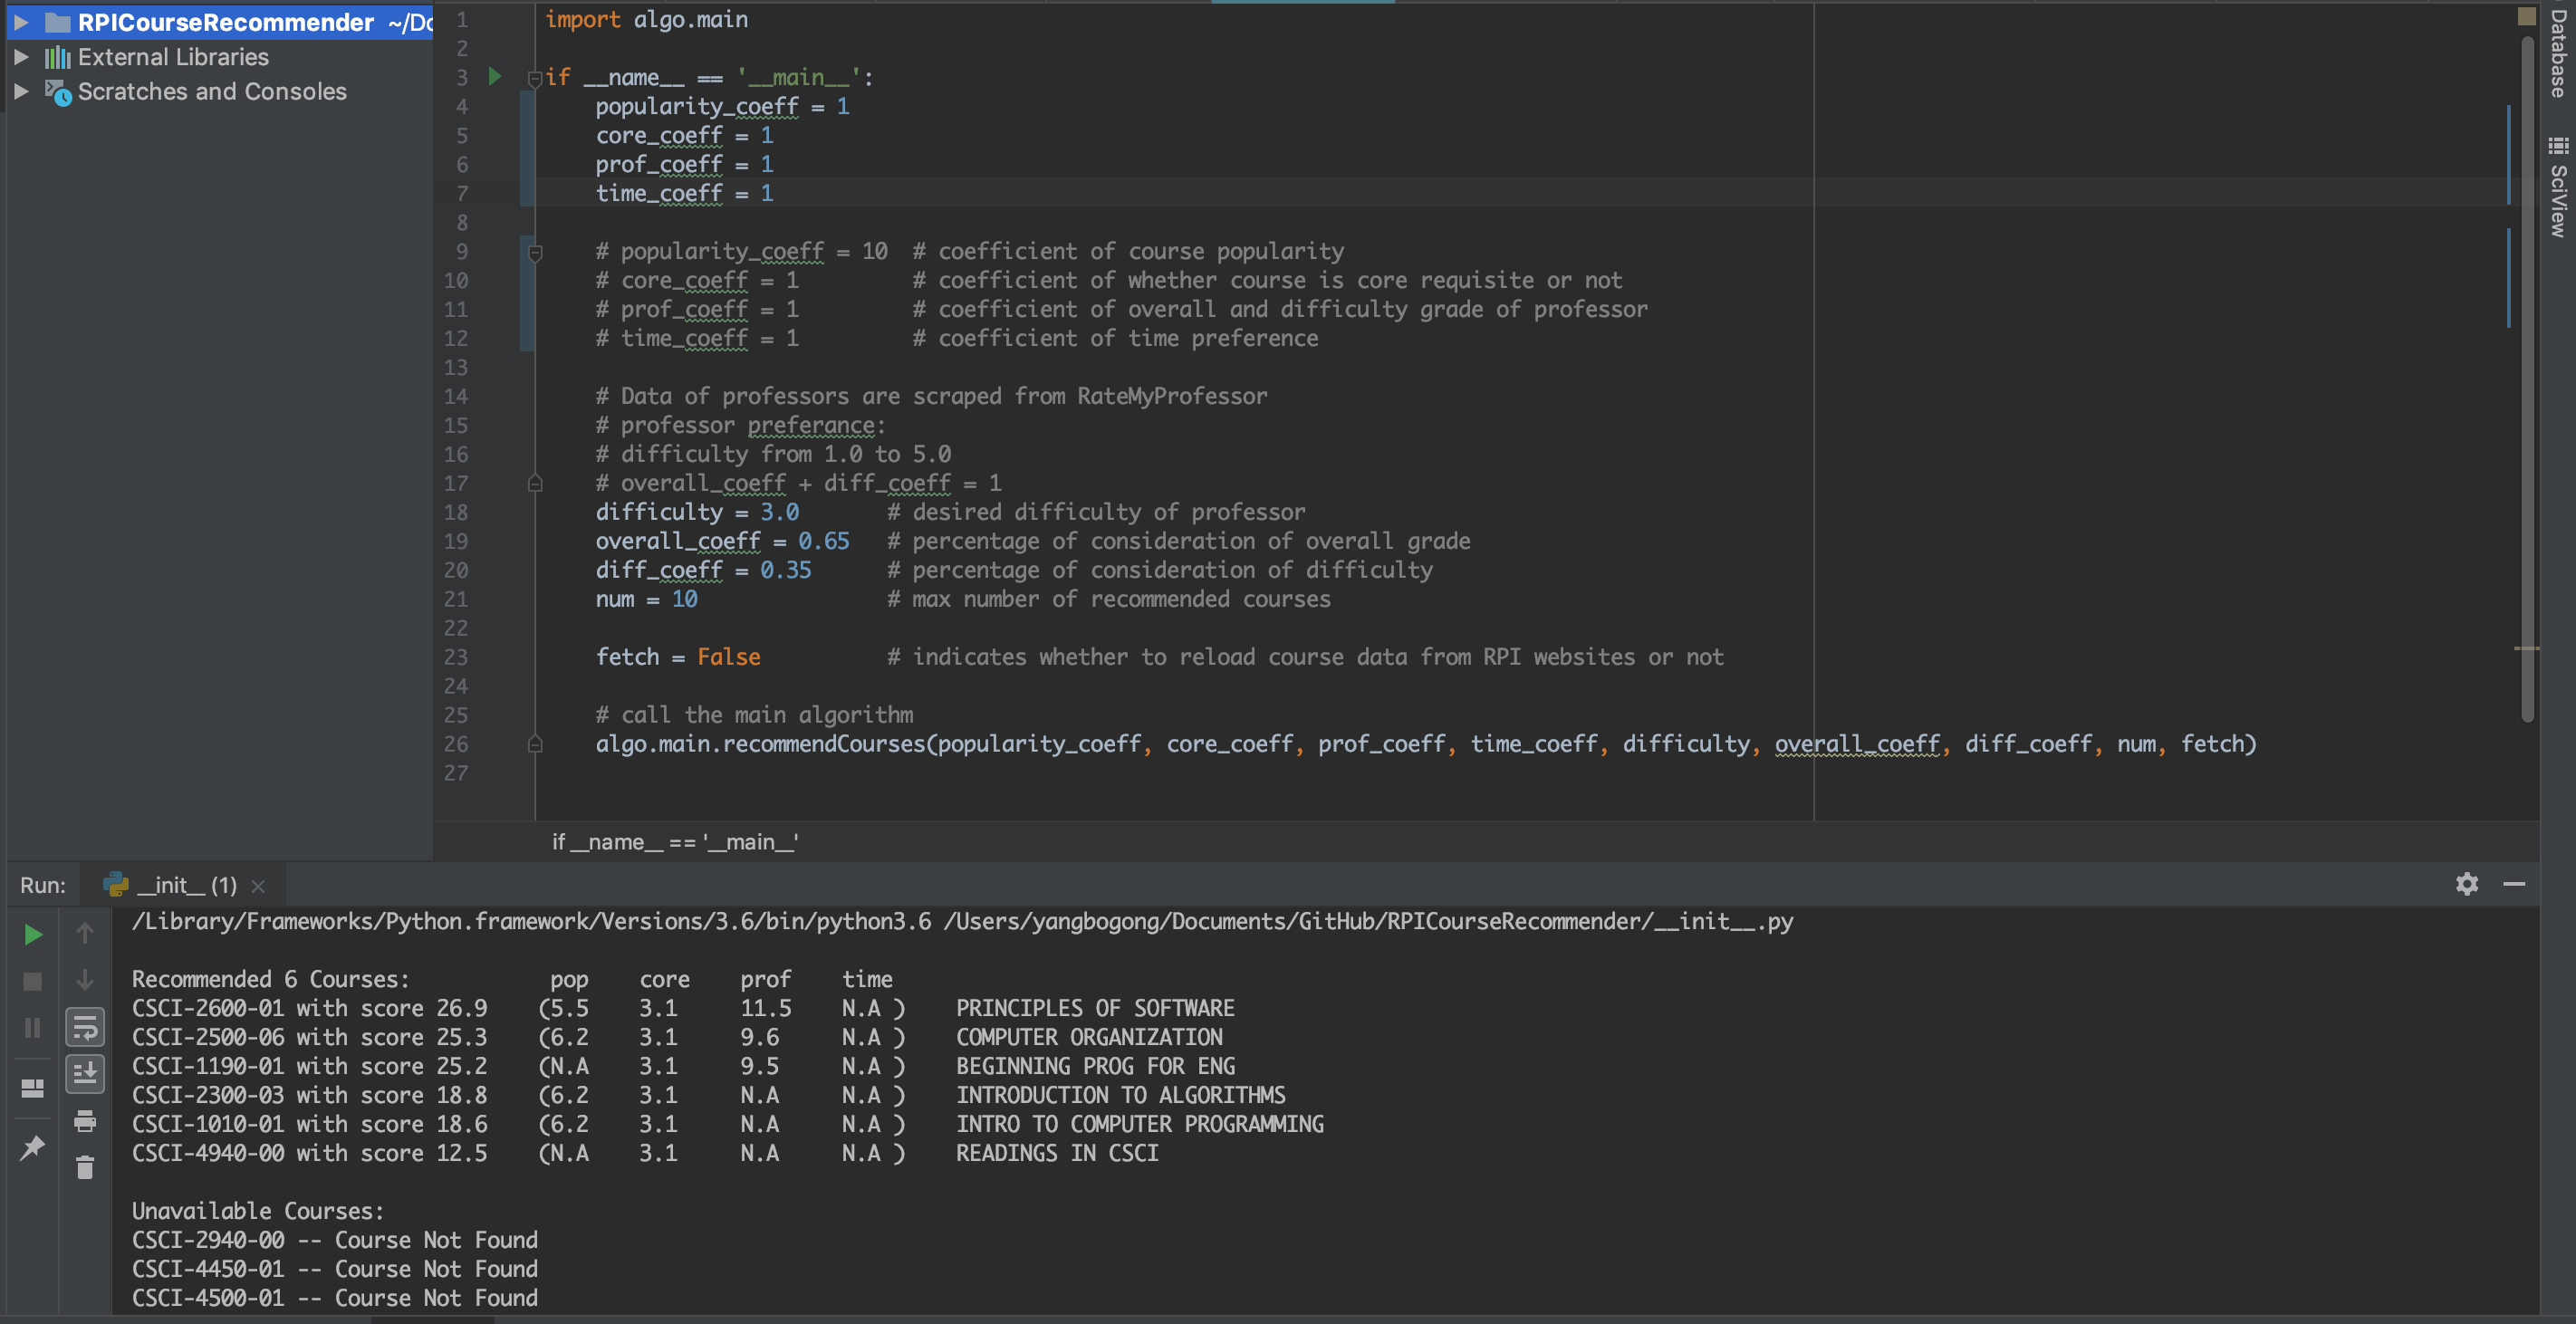Click the editor vertical scrollbar
The height and width of the screenshot is (1324, 2576).
2527,400
